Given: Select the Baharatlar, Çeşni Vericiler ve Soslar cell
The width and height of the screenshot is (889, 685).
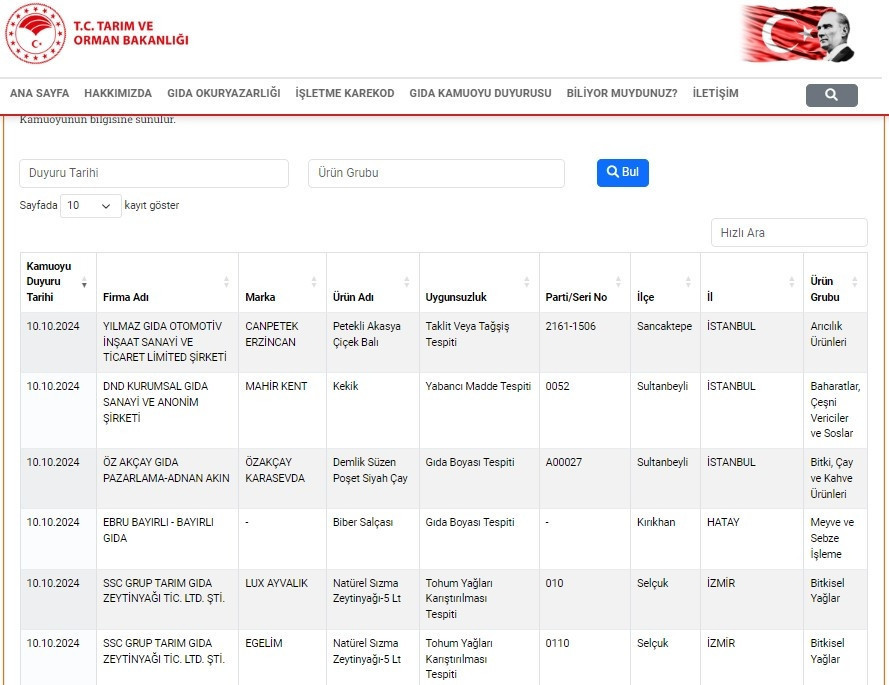Looking at the screenshot, I should pyautogui.click(x=835, y=410).
